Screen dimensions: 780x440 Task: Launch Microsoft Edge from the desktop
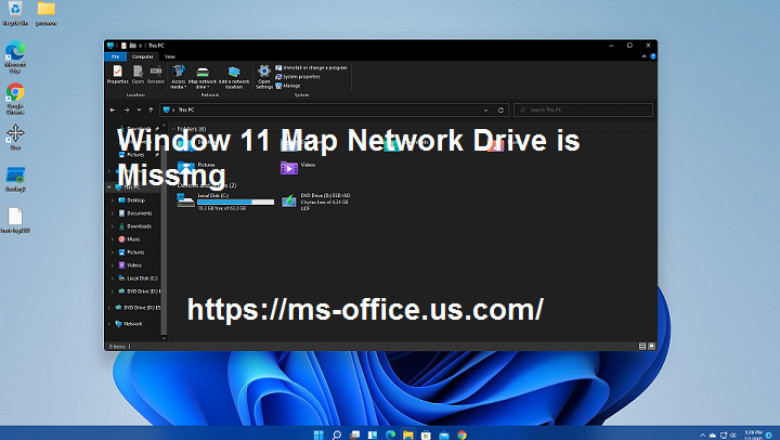15,51
